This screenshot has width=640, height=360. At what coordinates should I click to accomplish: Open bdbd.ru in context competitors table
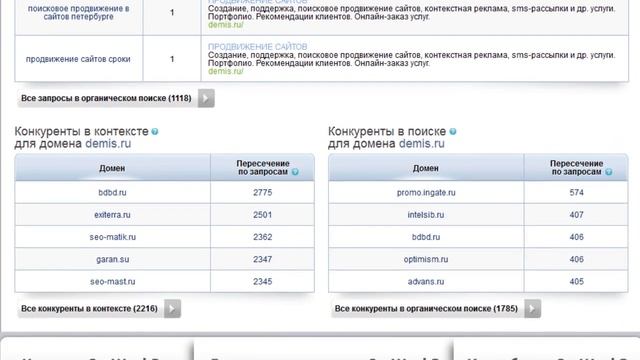112,193
